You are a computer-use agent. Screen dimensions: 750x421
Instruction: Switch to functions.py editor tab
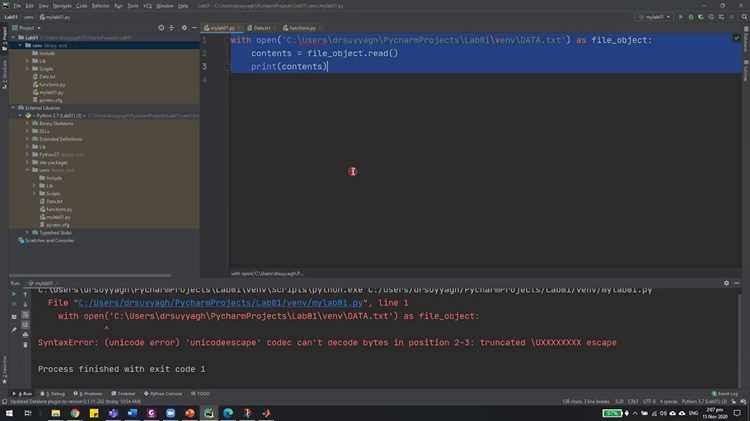pos(300,28)
